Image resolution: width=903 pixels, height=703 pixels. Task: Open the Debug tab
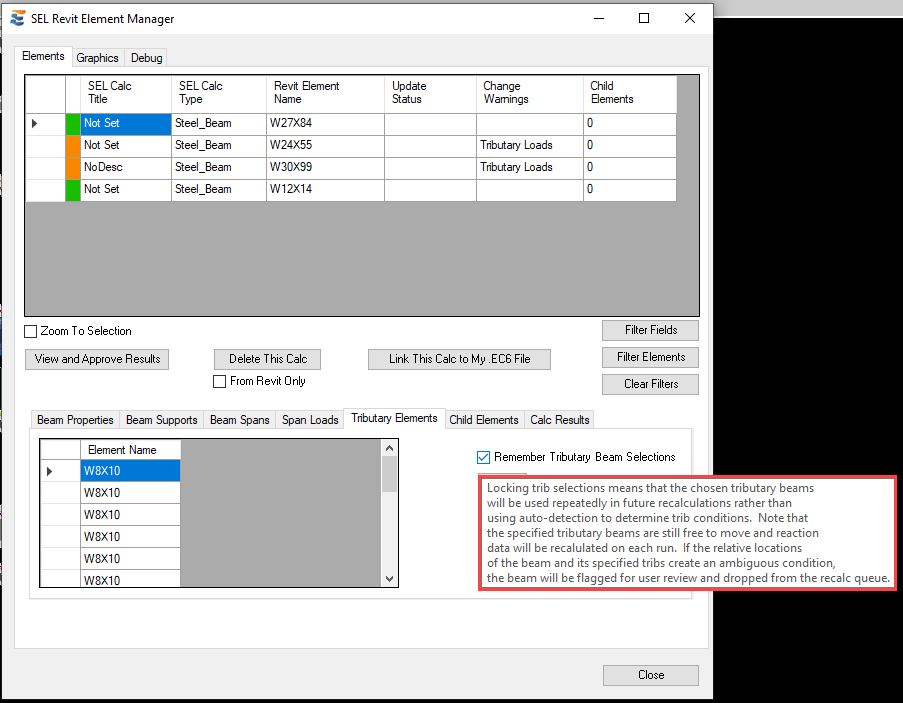tap(146, 58)
